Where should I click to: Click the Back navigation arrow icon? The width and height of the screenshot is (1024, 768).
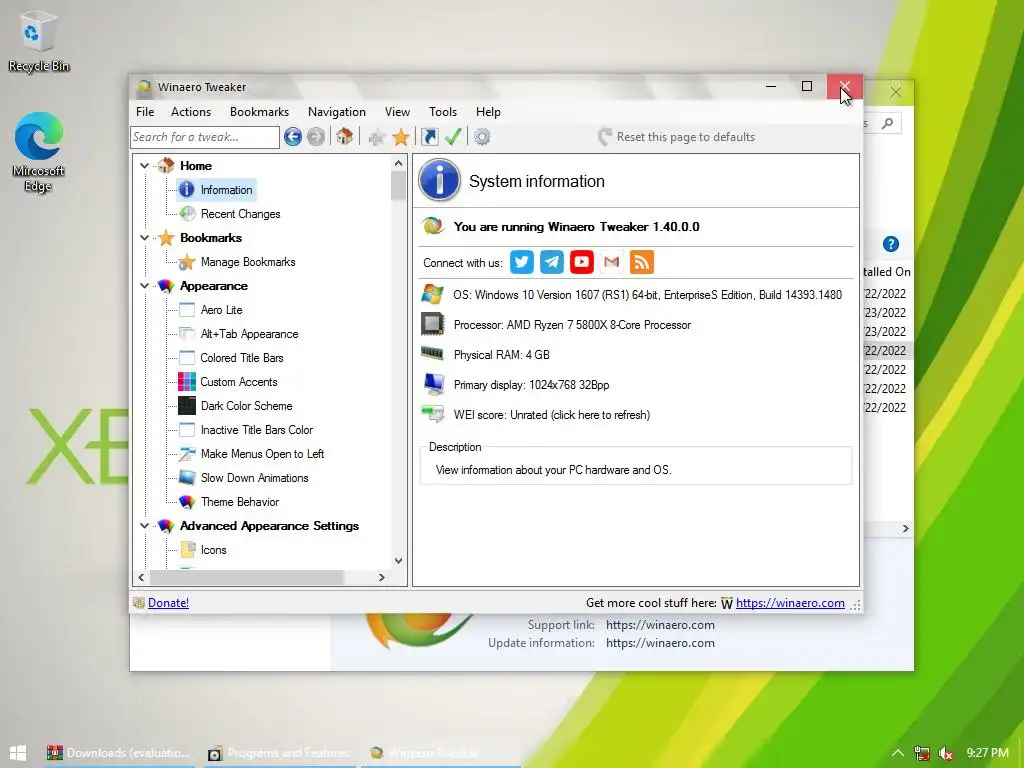pyautogui.click(x=293, y=137)
